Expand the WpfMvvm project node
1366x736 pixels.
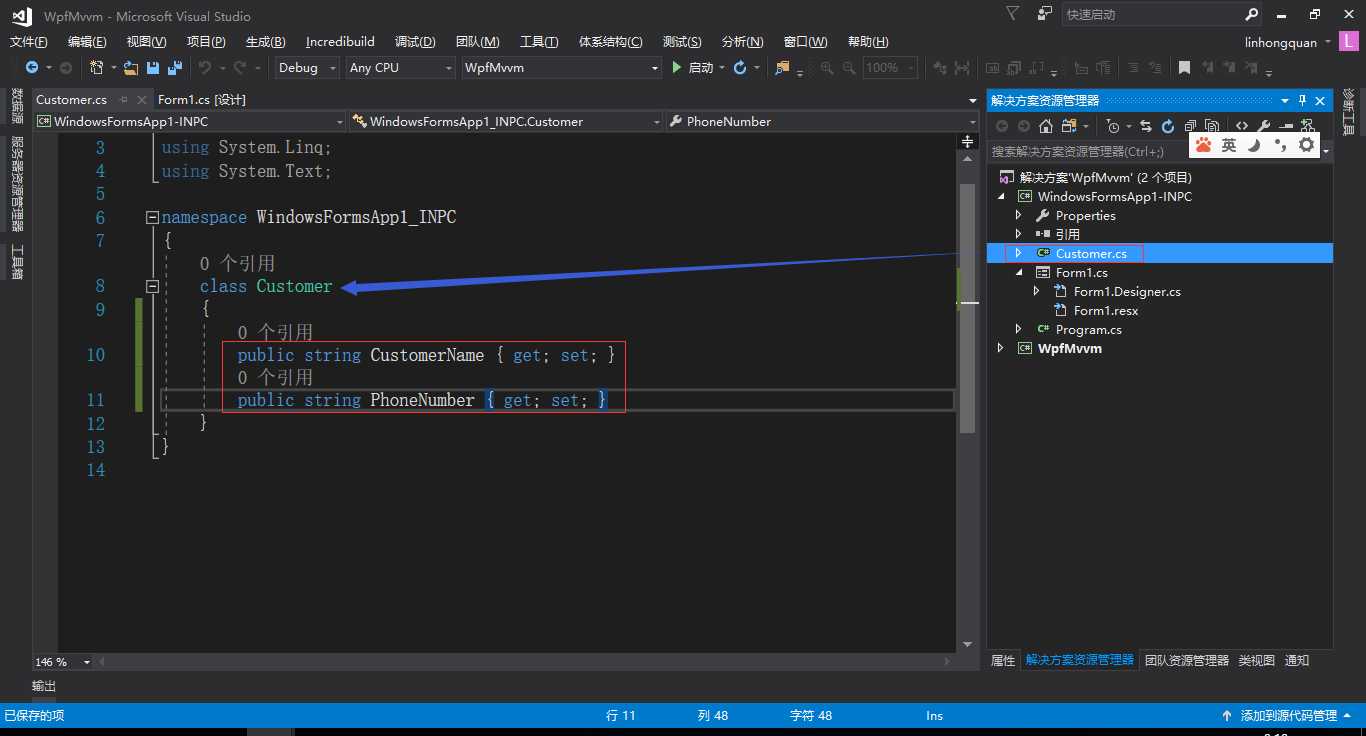coord(1001,348)
